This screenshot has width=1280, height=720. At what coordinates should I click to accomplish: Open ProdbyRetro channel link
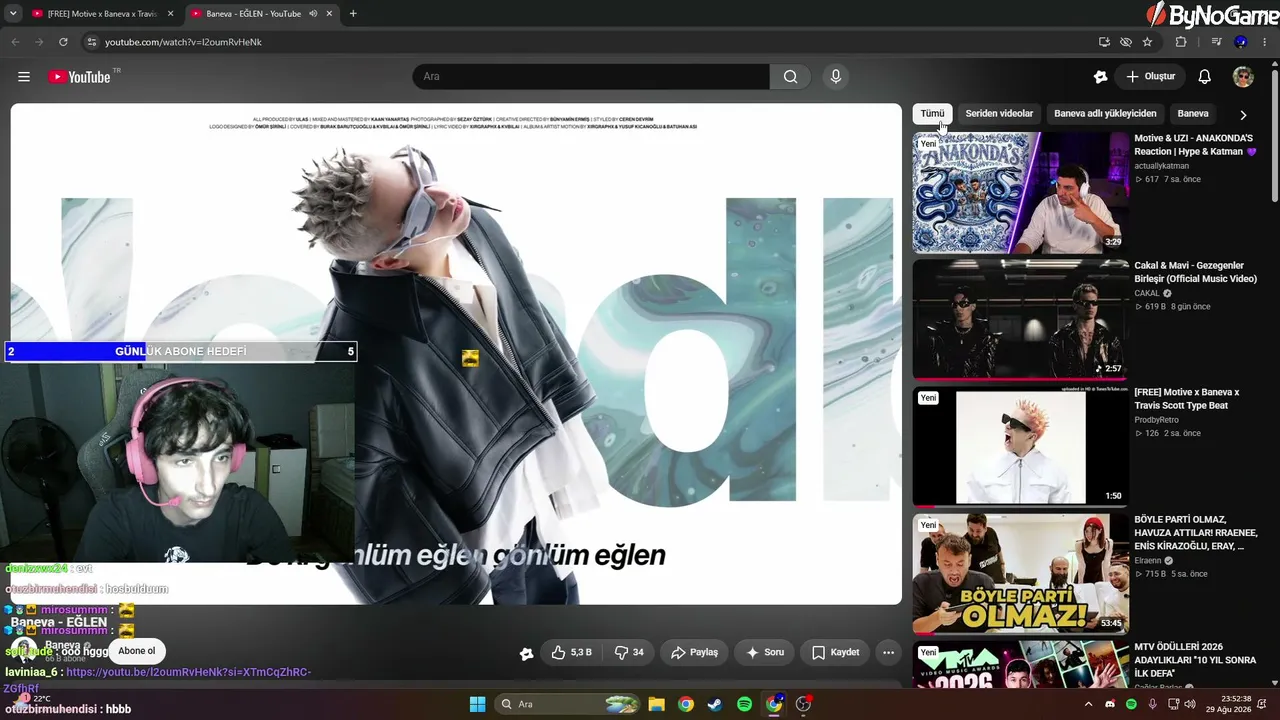tap(1156, 420)
